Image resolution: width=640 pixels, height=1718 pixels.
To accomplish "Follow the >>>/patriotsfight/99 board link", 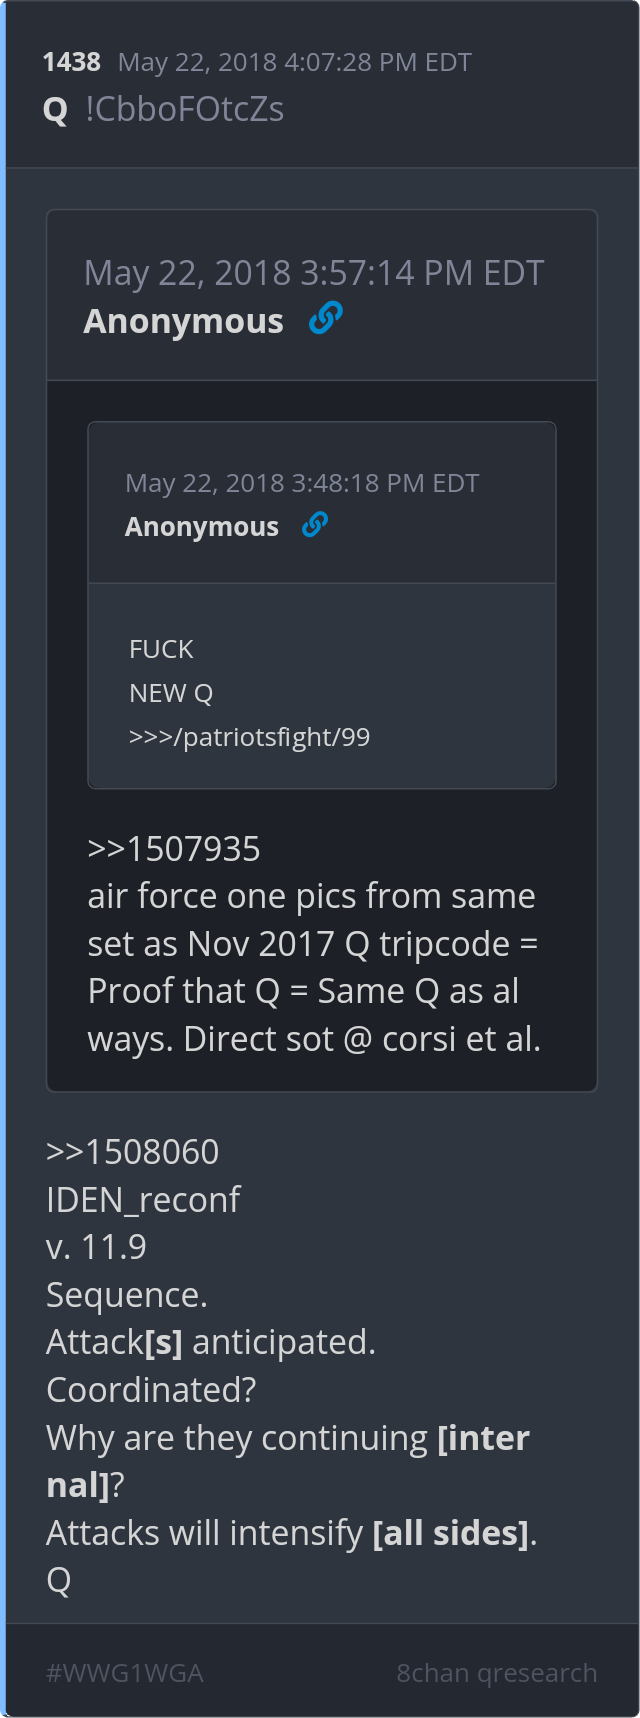I will pyautogui.click(x=249, y=737).
